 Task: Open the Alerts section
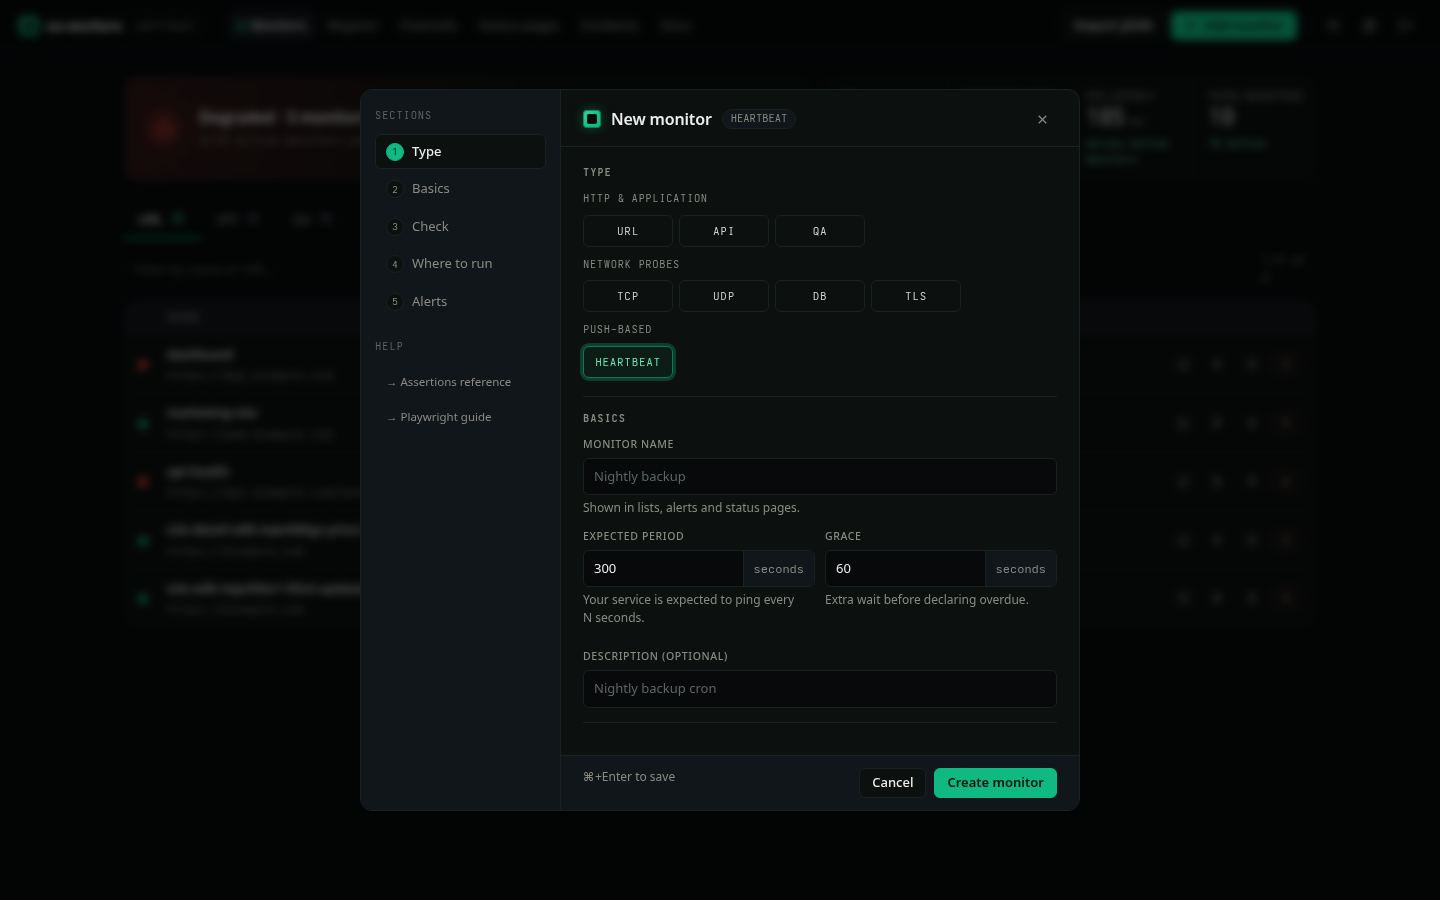click(x=460, y=302)
